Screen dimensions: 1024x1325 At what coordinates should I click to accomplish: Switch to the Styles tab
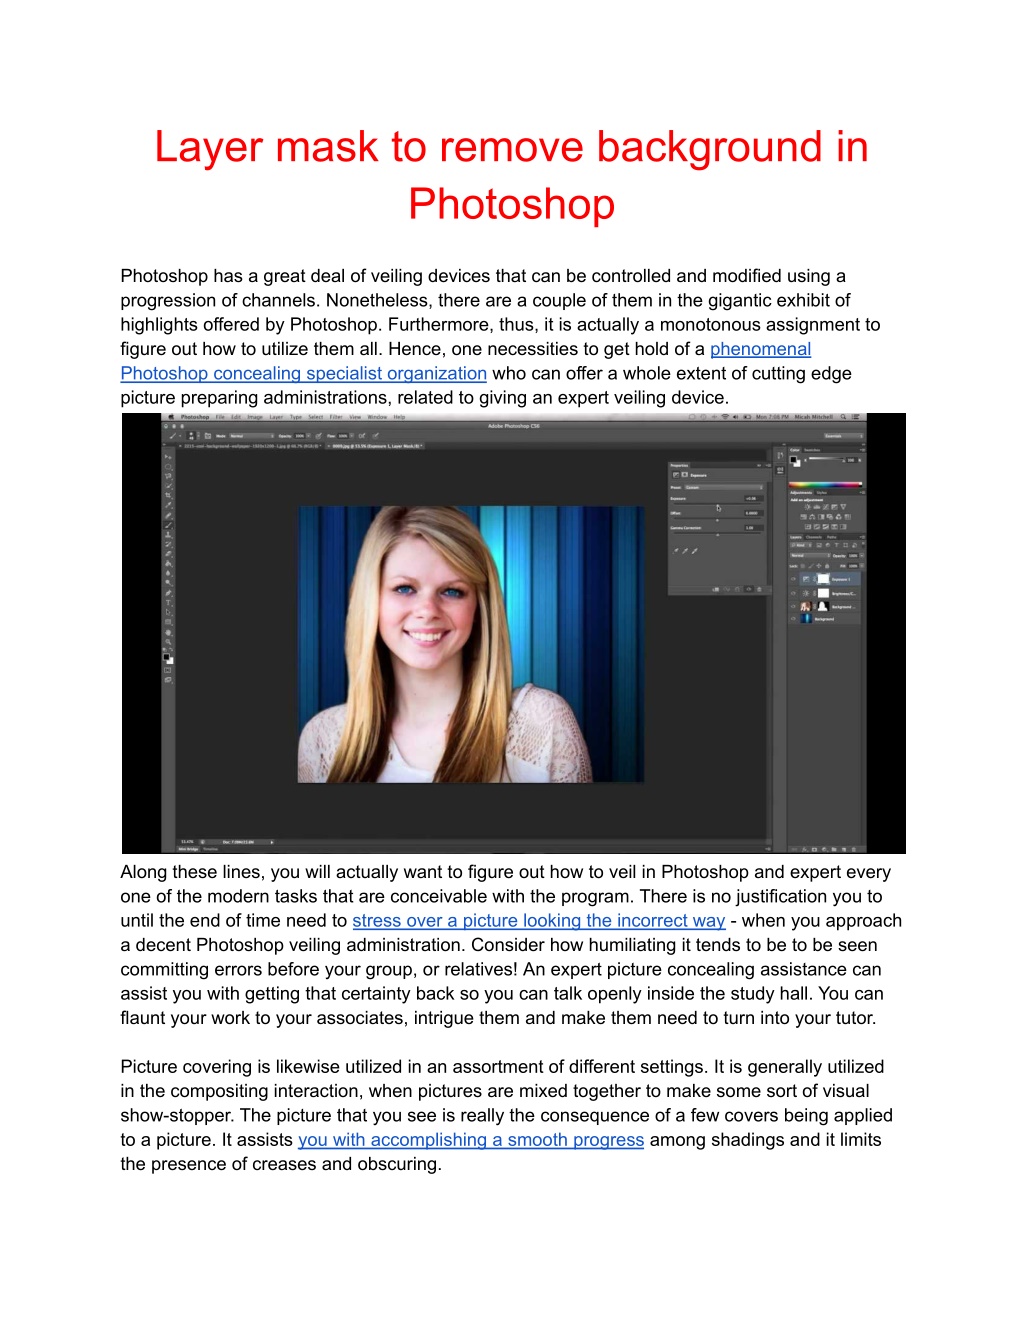pos(822,492)
